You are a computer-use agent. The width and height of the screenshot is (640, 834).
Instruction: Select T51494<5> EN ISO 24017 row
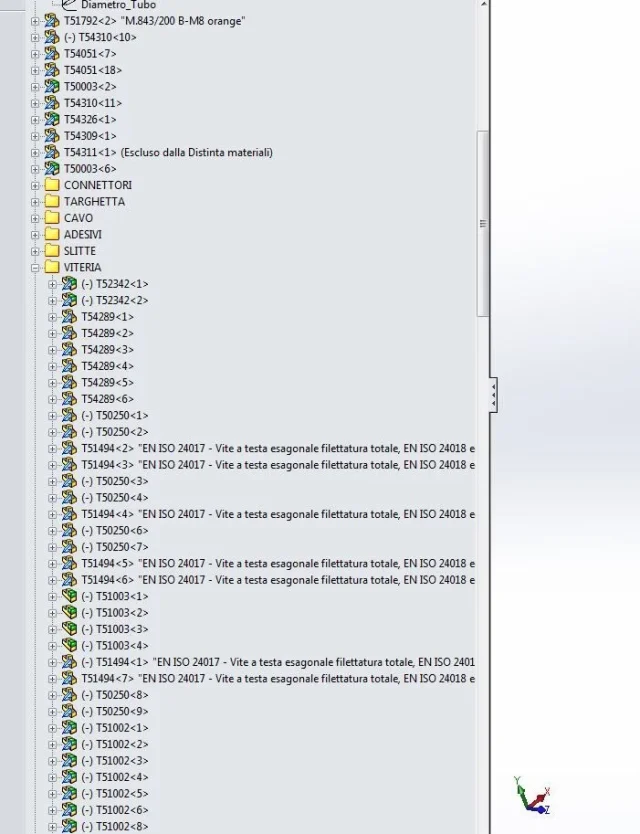click(278, 564)
